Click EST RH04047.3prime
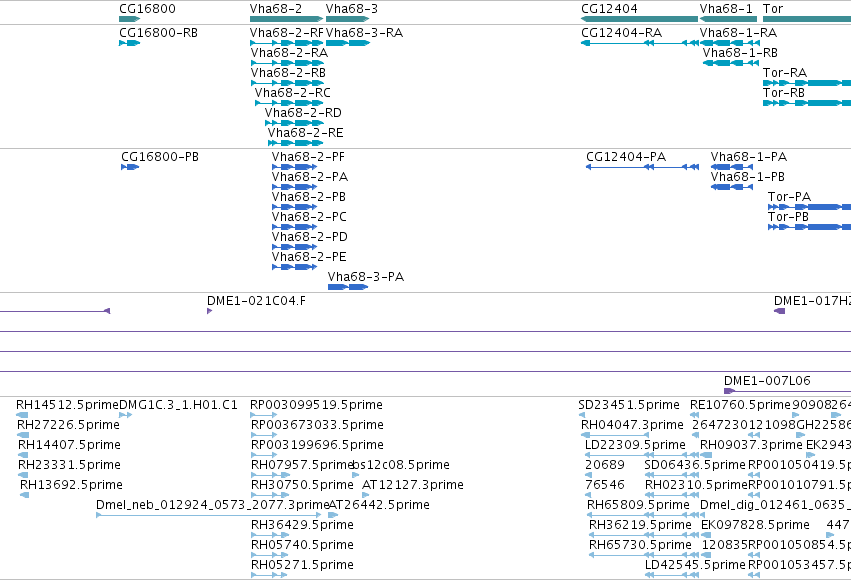 click(632, 425)
